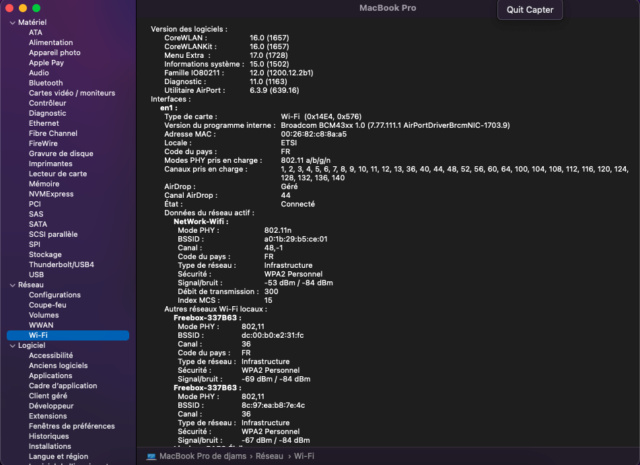Click the BSSID a0:1b:29:b5:ce:01 value

click(x=296, y=239)
